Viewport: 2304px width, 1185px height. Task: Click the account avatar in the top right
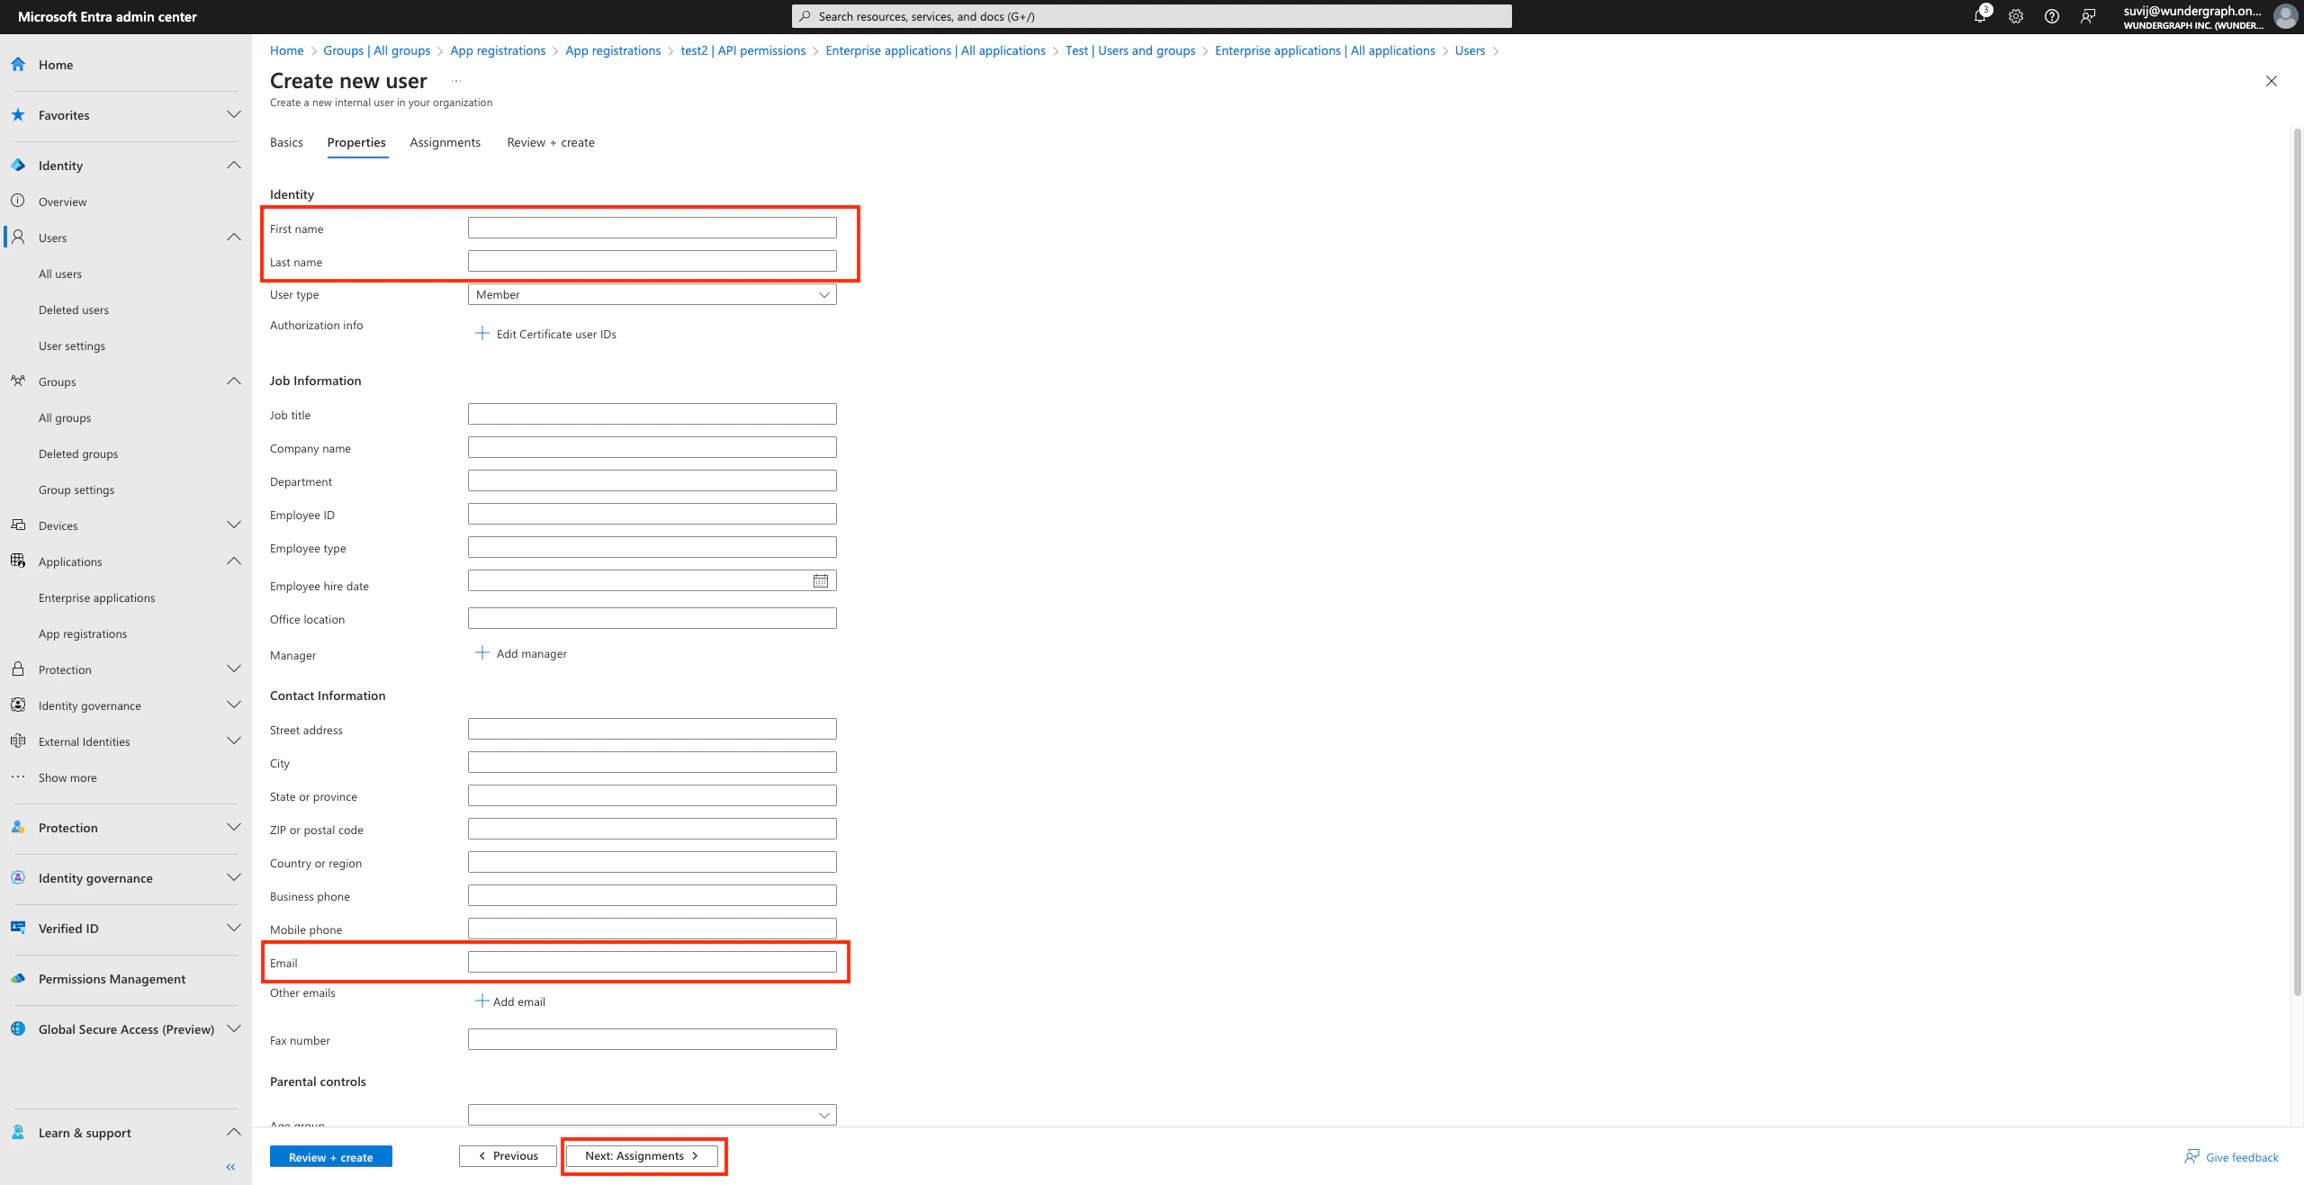(2285, 16)
